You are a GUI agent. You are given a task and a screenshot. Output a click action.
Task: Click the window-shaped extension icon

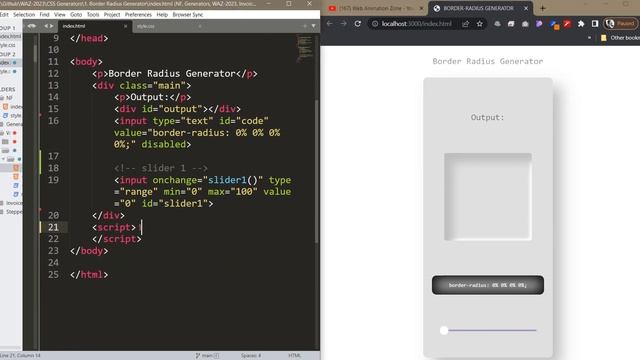pos(511,24)
